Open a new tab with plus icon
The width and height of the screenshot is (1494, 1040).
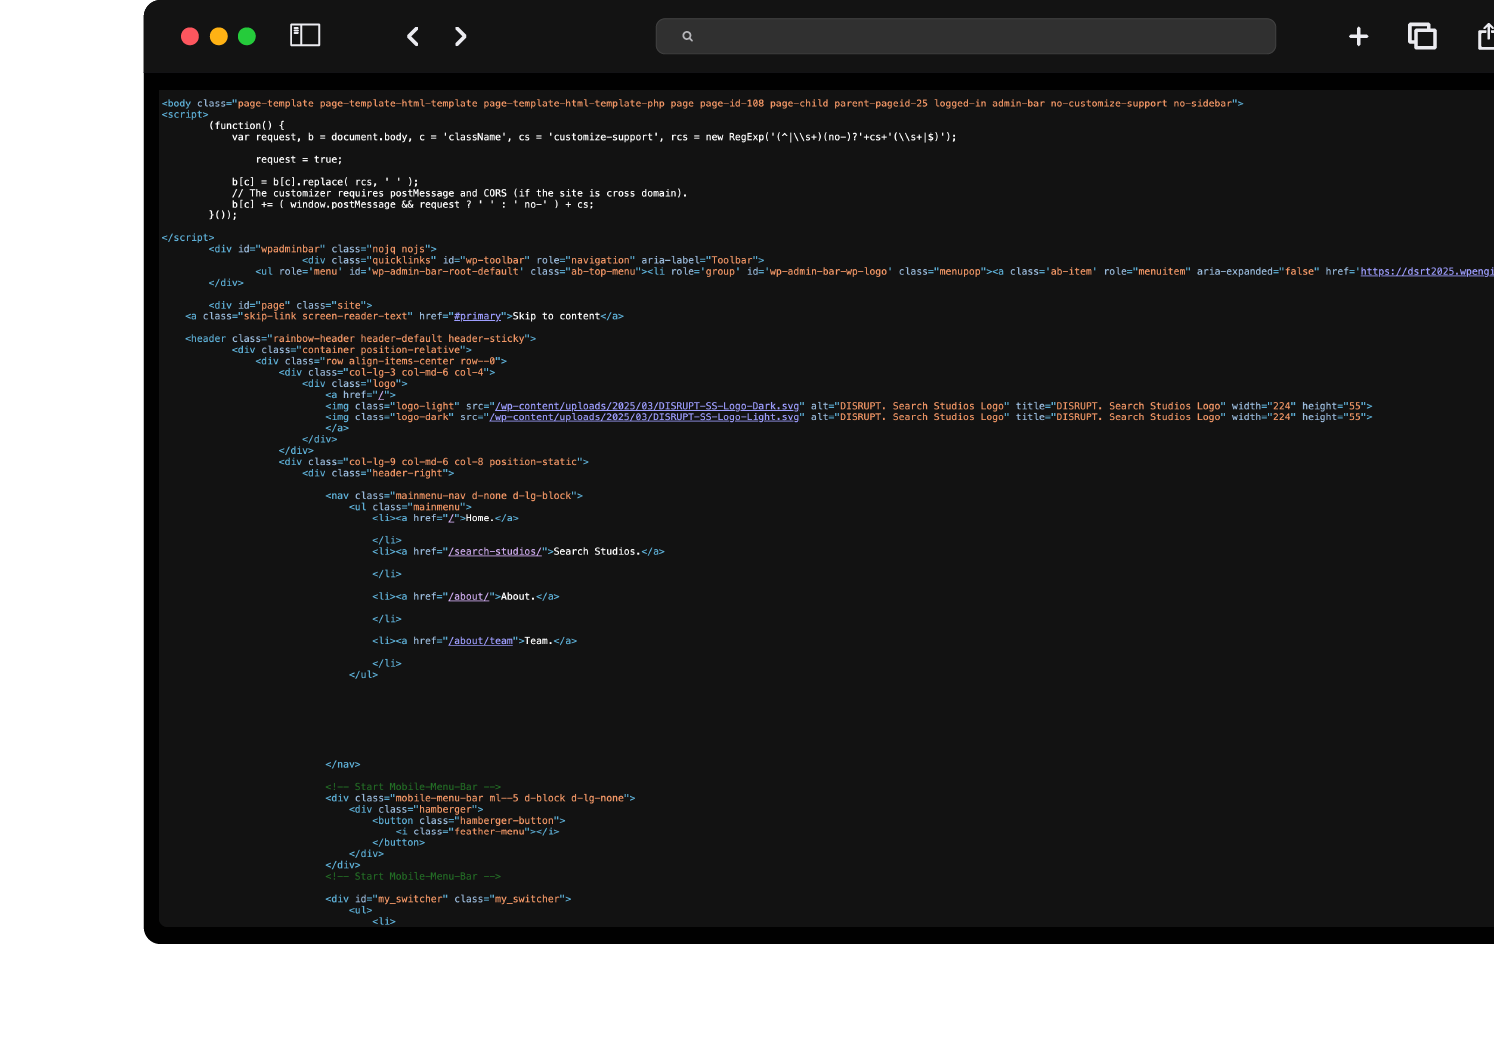pos(1358,37)
